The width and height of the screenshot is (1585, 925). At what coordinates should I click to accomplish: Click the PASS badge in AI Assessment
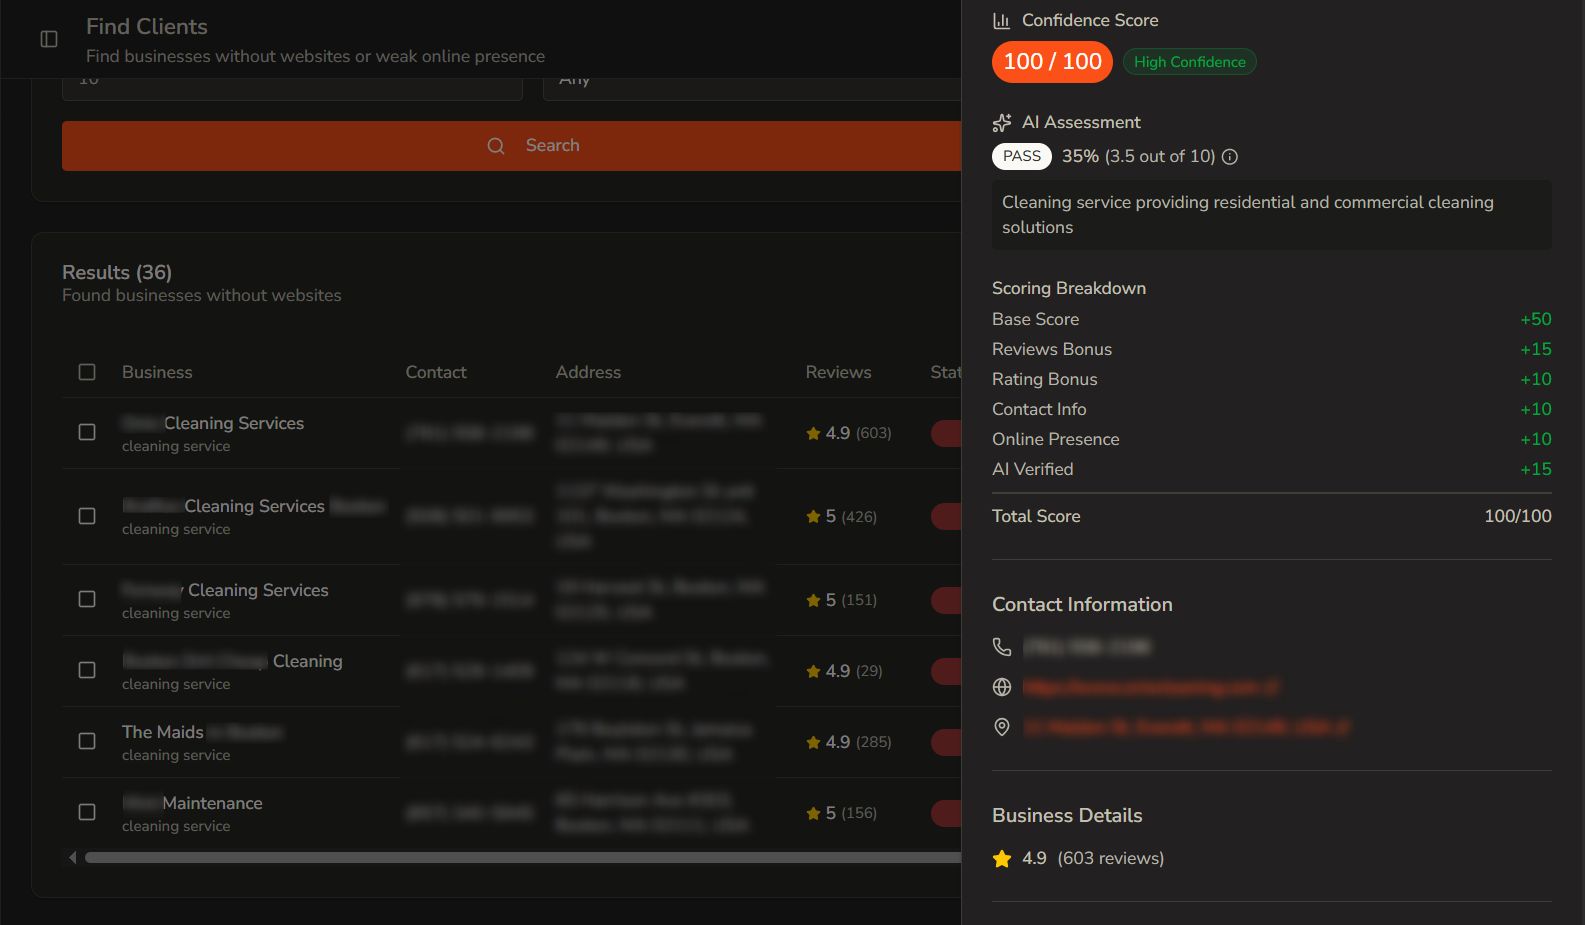[1021, 156]
